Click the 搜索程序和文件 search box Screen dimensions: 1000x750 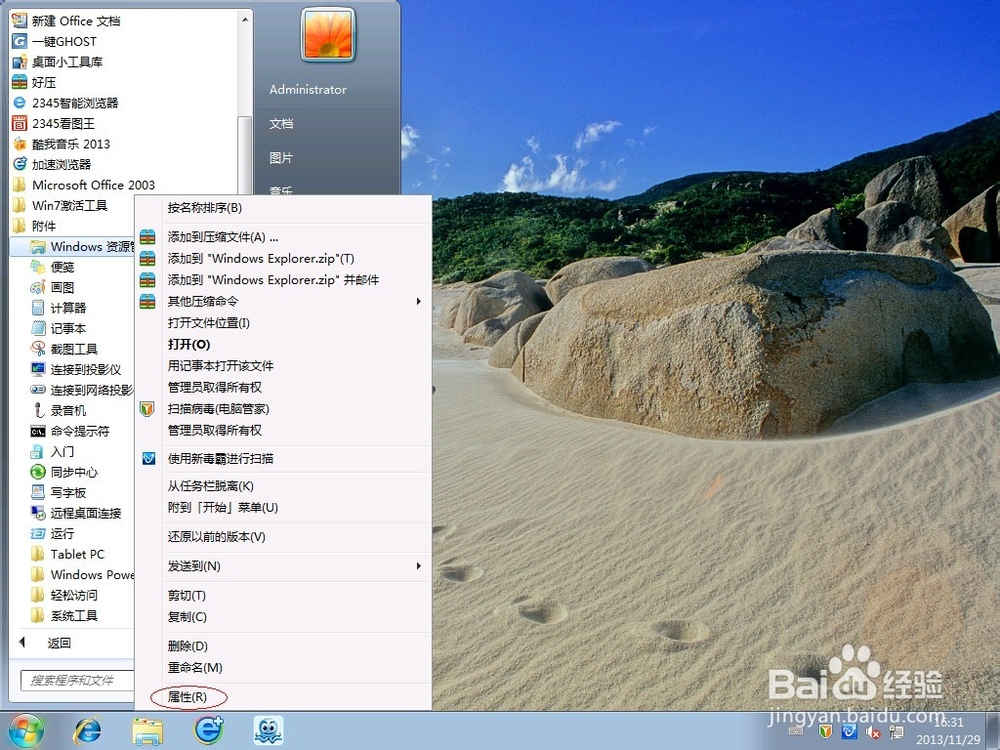coord(75,680)
